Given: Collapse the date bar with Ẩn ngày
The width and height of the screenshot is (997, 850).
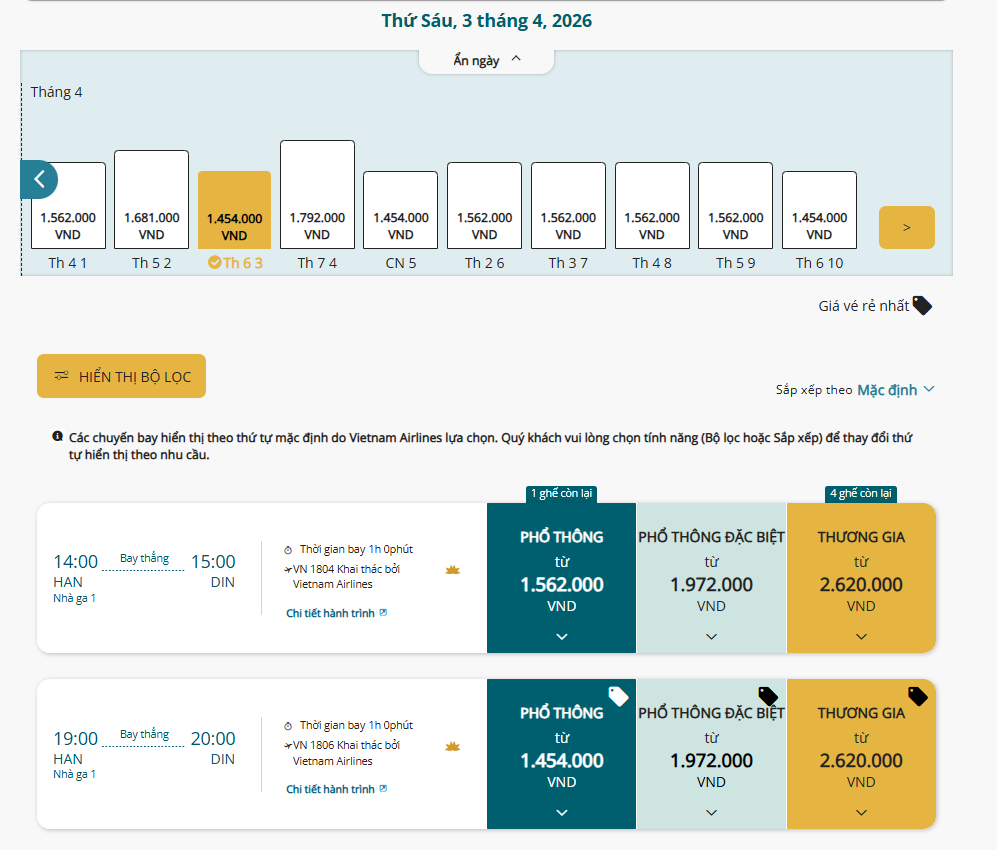Looking at the screenshot, I should click(486, 60).
